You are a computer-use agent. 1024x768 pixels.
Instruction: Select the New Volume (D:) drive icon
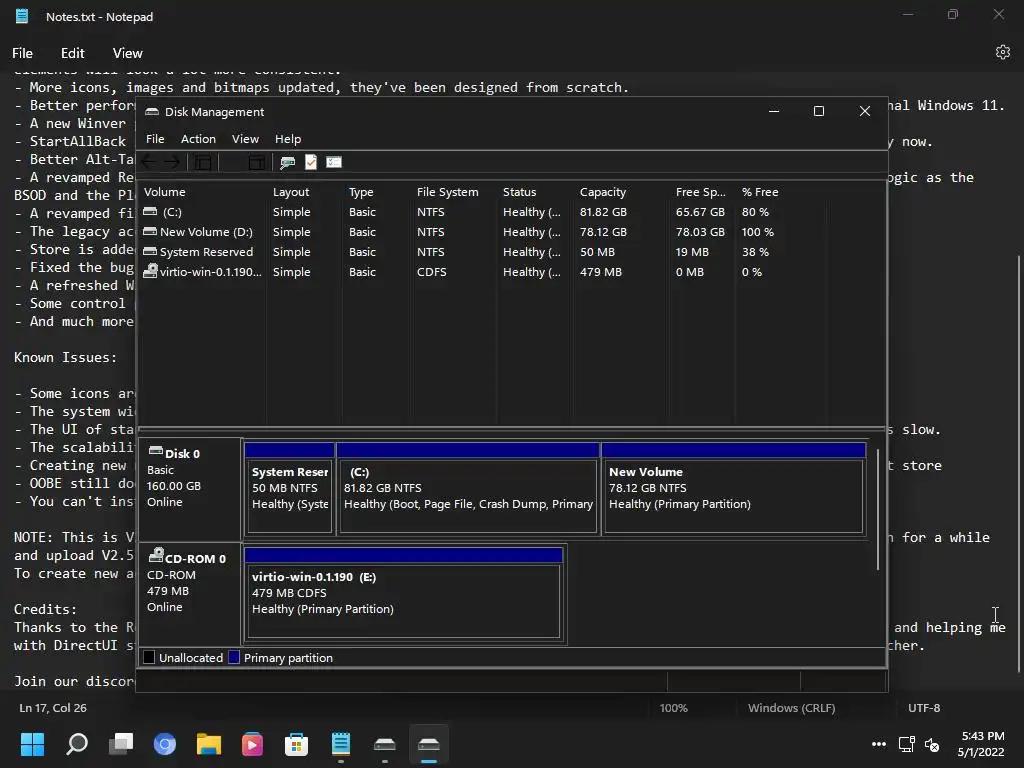point(150,231)
